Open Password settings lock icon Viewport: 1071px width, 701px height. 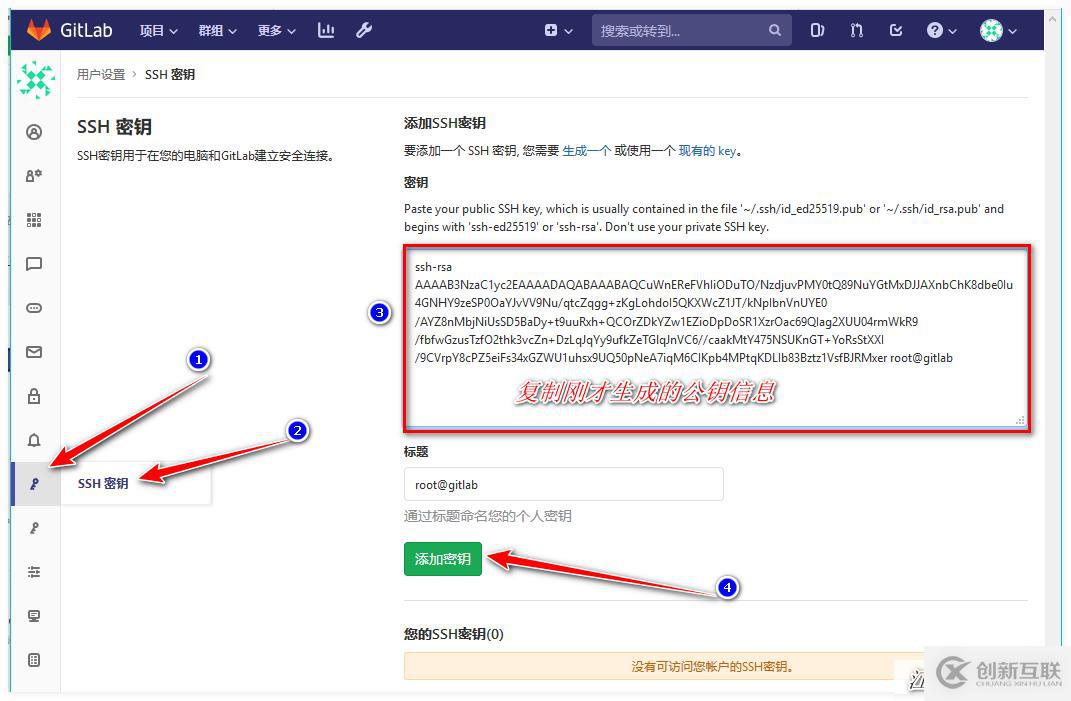[35, 396]
